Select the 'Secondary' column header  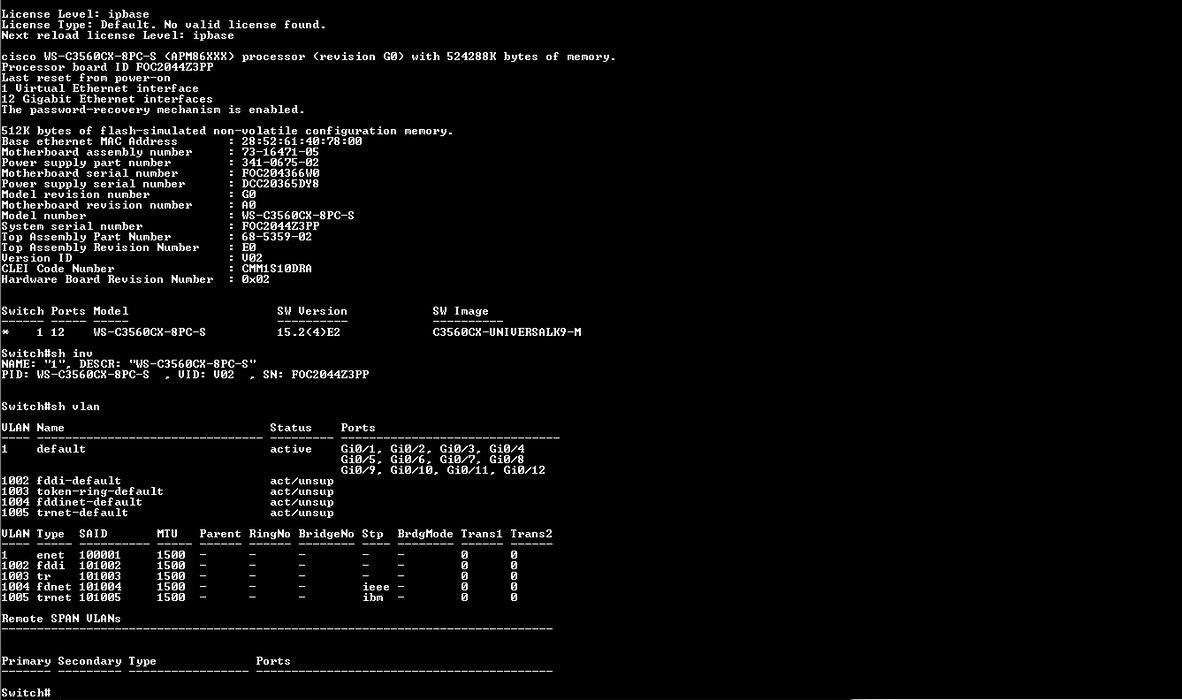point(90,662)
